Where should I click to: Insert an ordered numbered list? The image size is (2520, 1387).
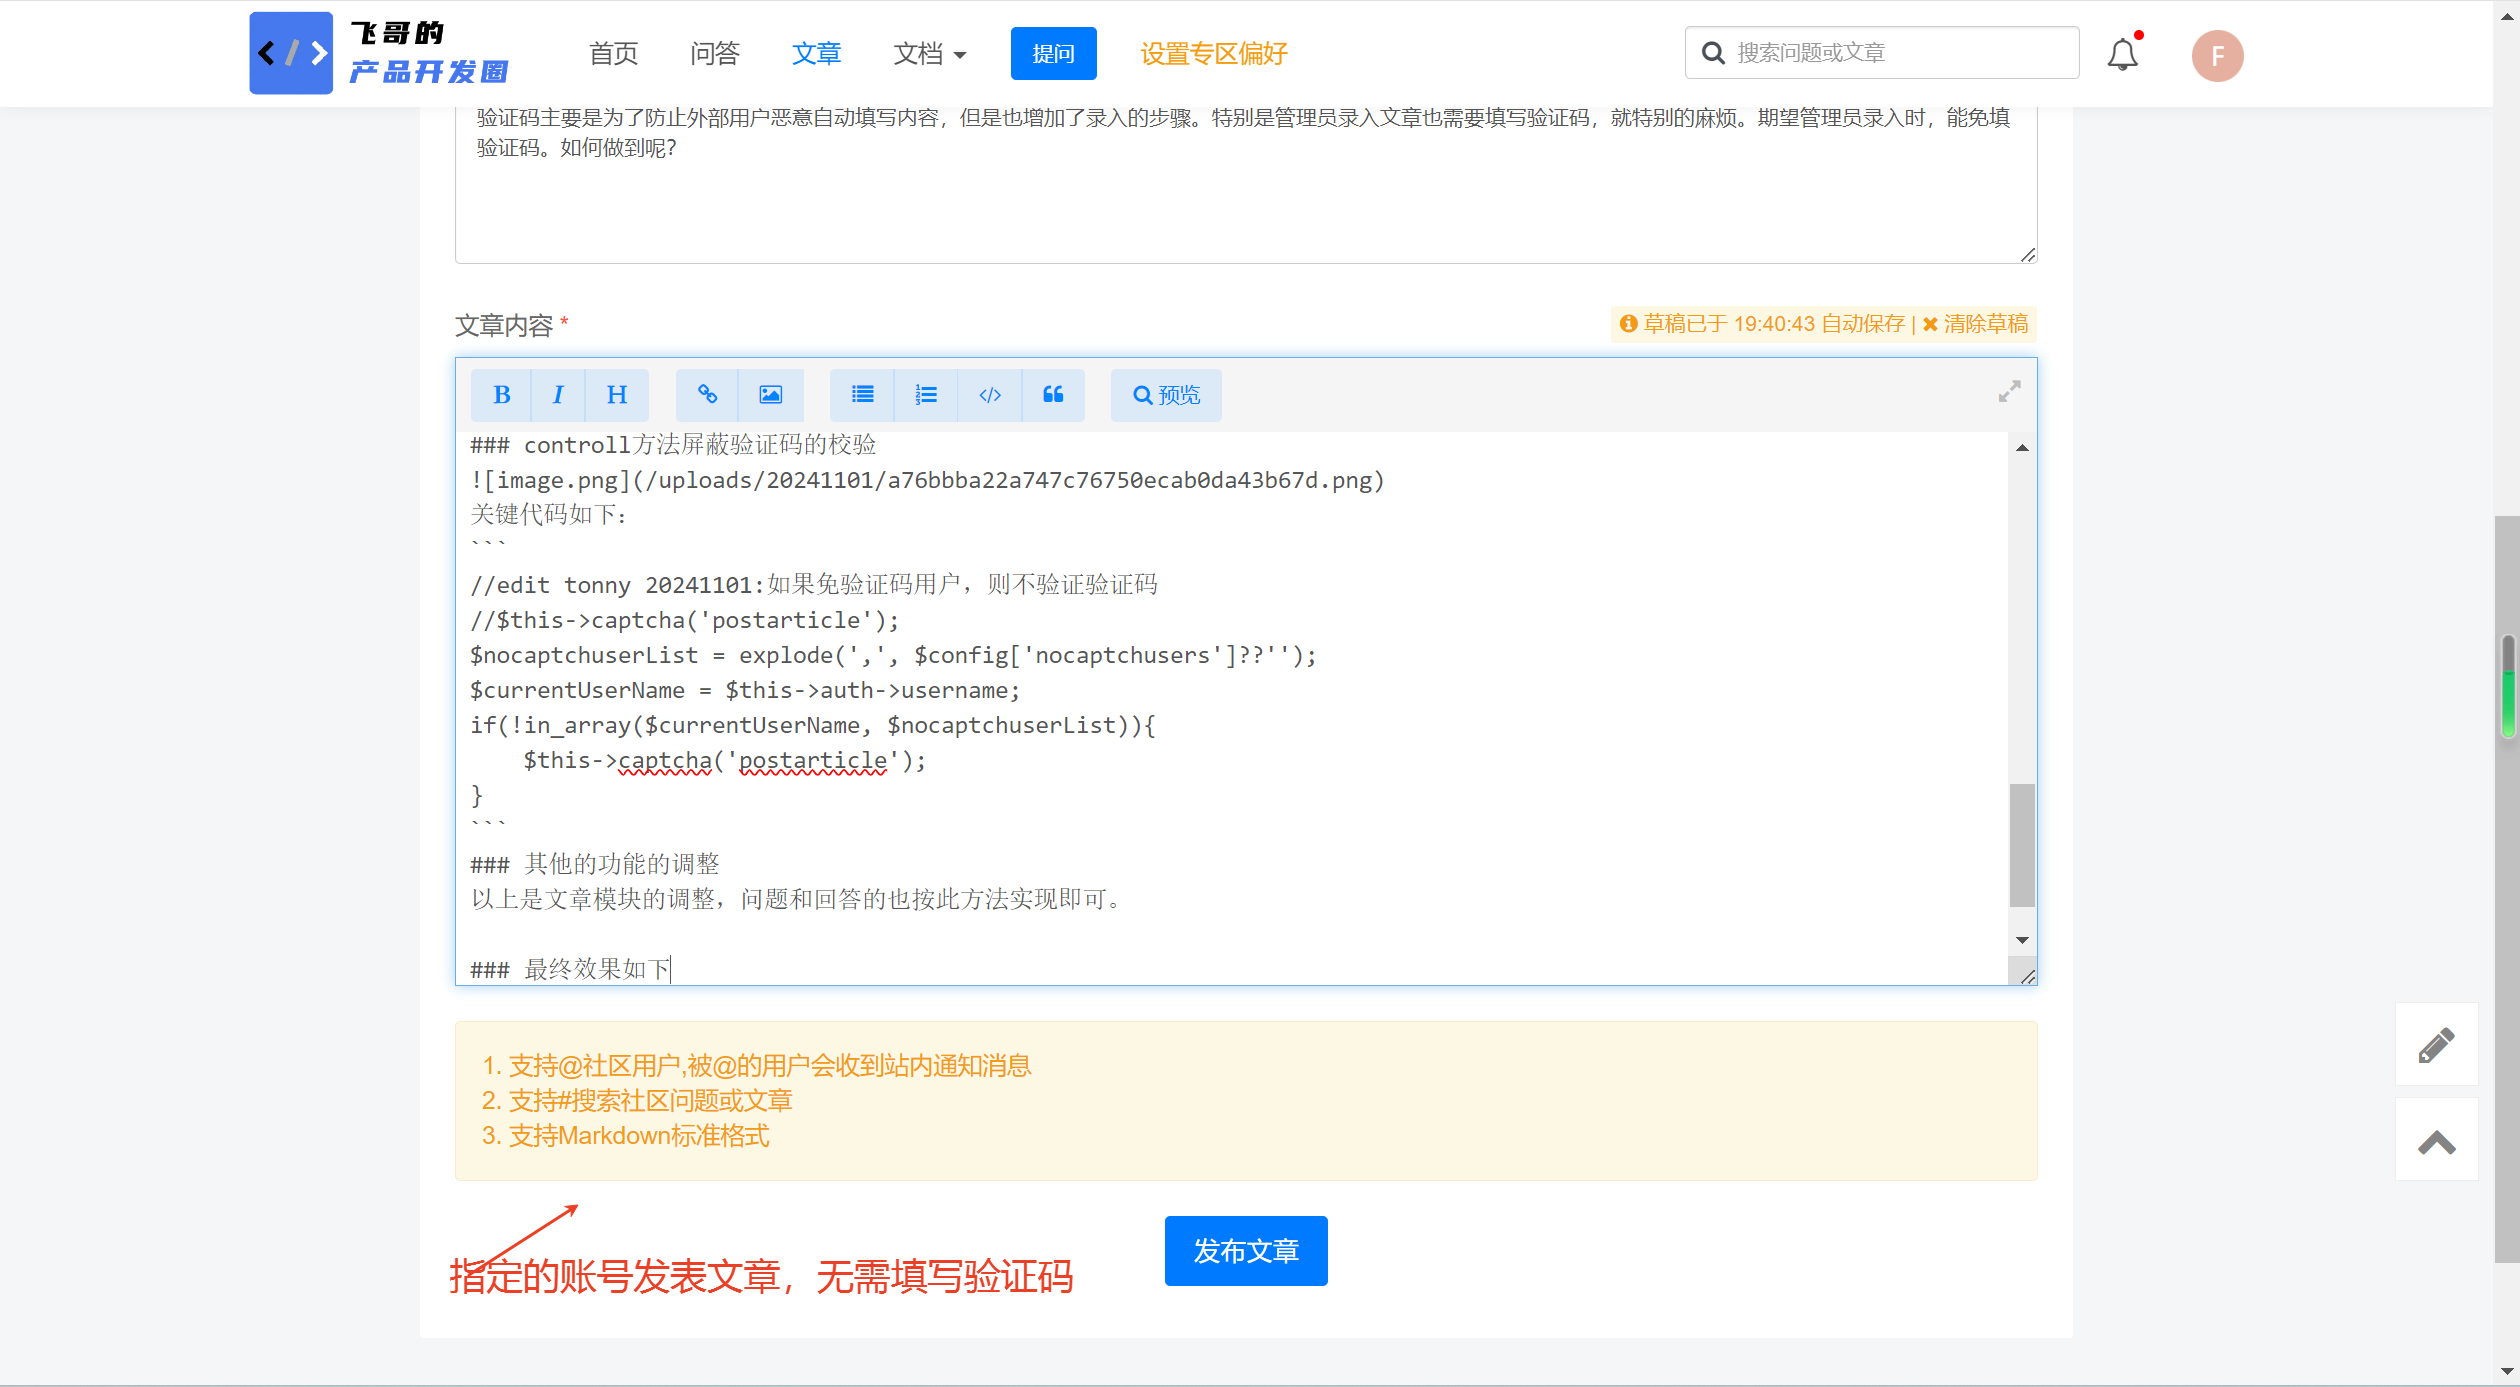click(x=926, y=395)
